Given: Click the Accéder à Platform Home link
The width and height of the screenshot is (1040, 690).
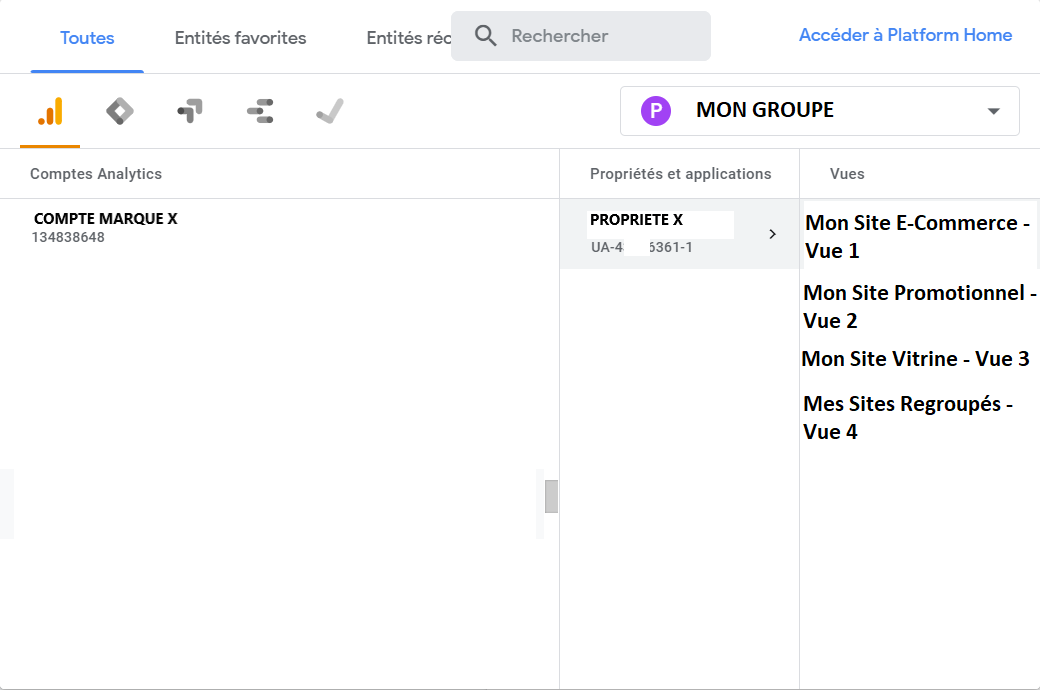Looking at the screenshot, I should (x=905, y=35).
